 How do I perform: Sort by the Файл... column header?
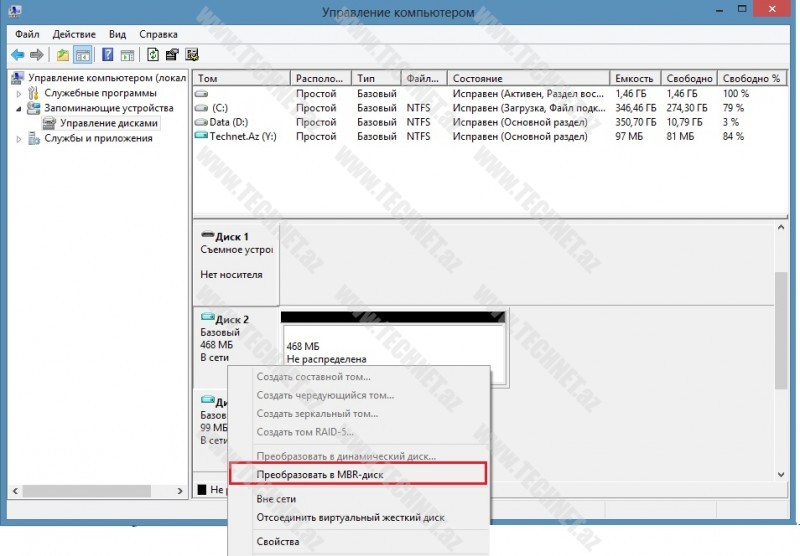click(x=423, y=78)
